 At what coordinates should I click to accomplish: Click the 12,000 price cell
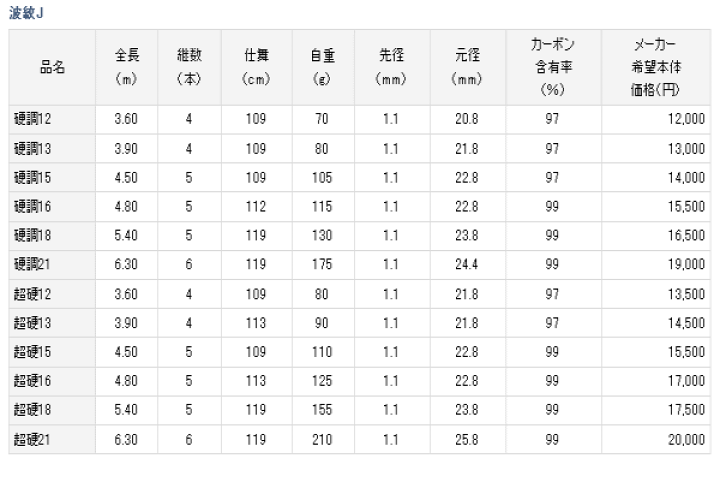656,119
